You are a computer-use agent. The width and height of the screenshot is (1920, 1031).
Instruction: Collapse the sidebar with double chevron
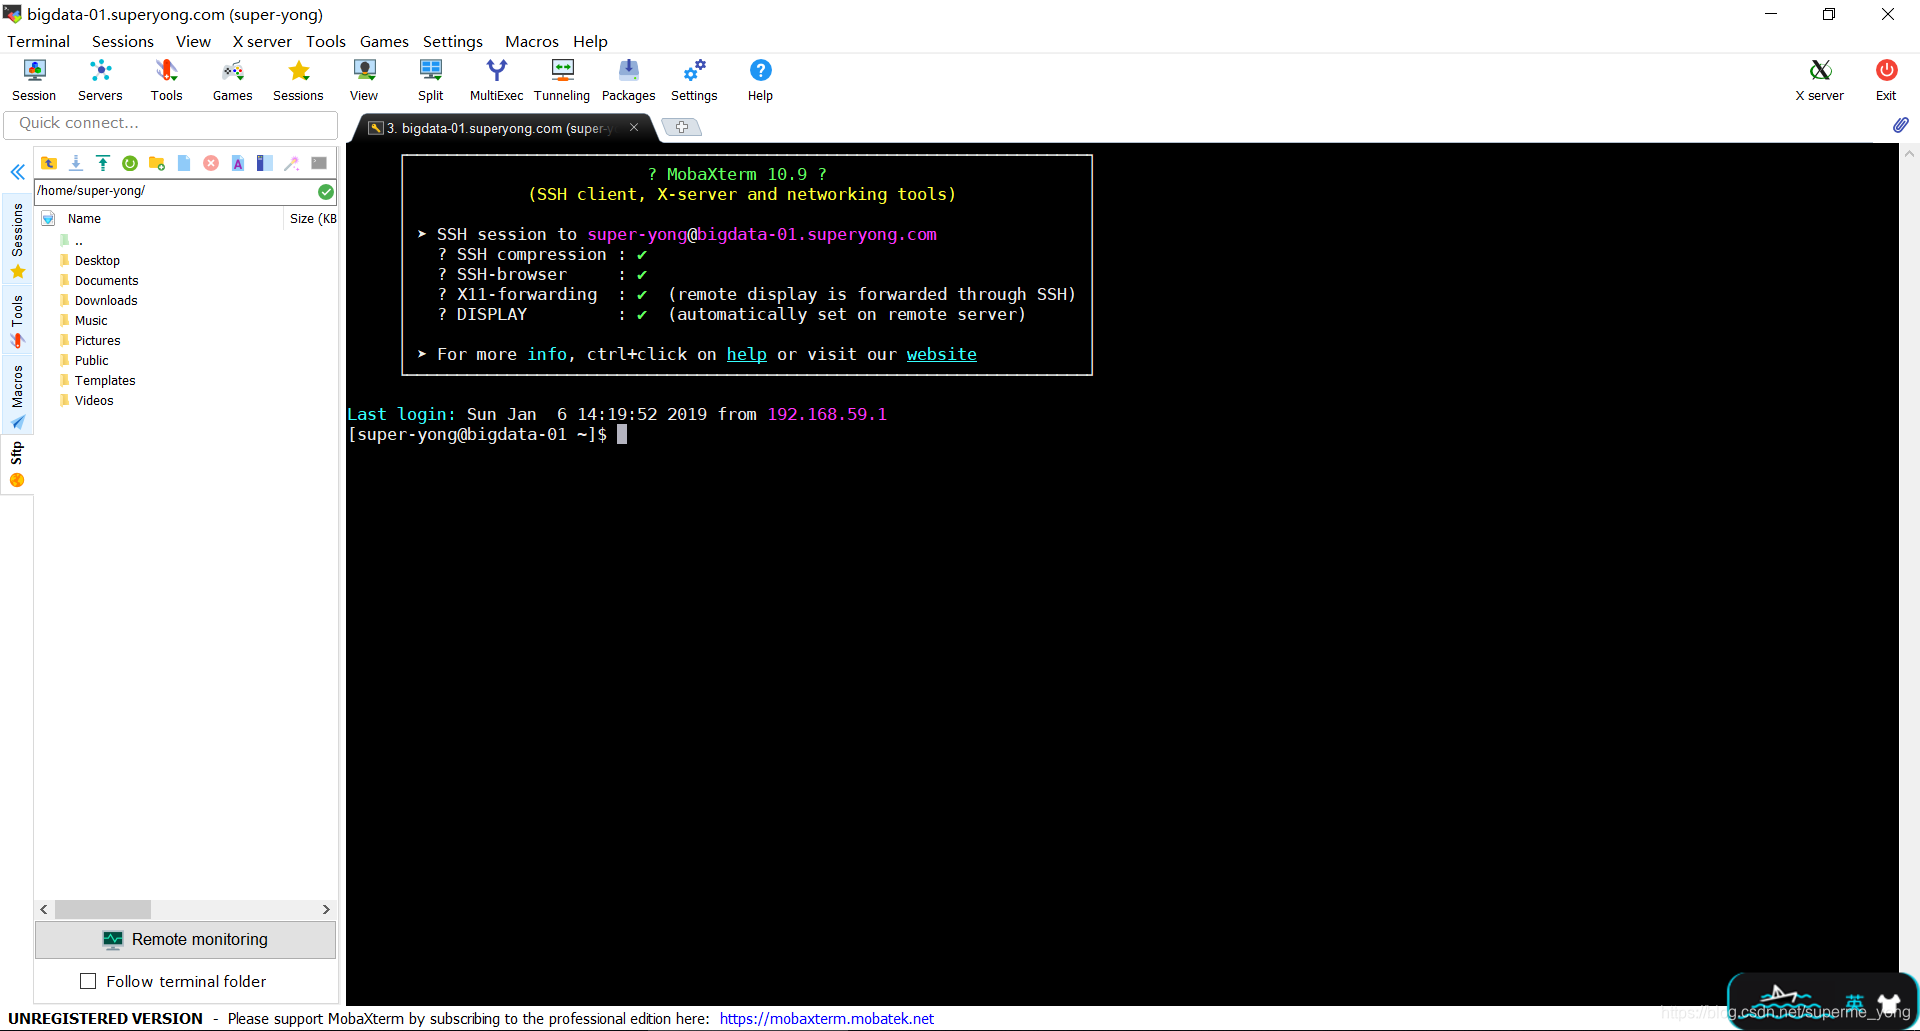(x=18, y=172)
